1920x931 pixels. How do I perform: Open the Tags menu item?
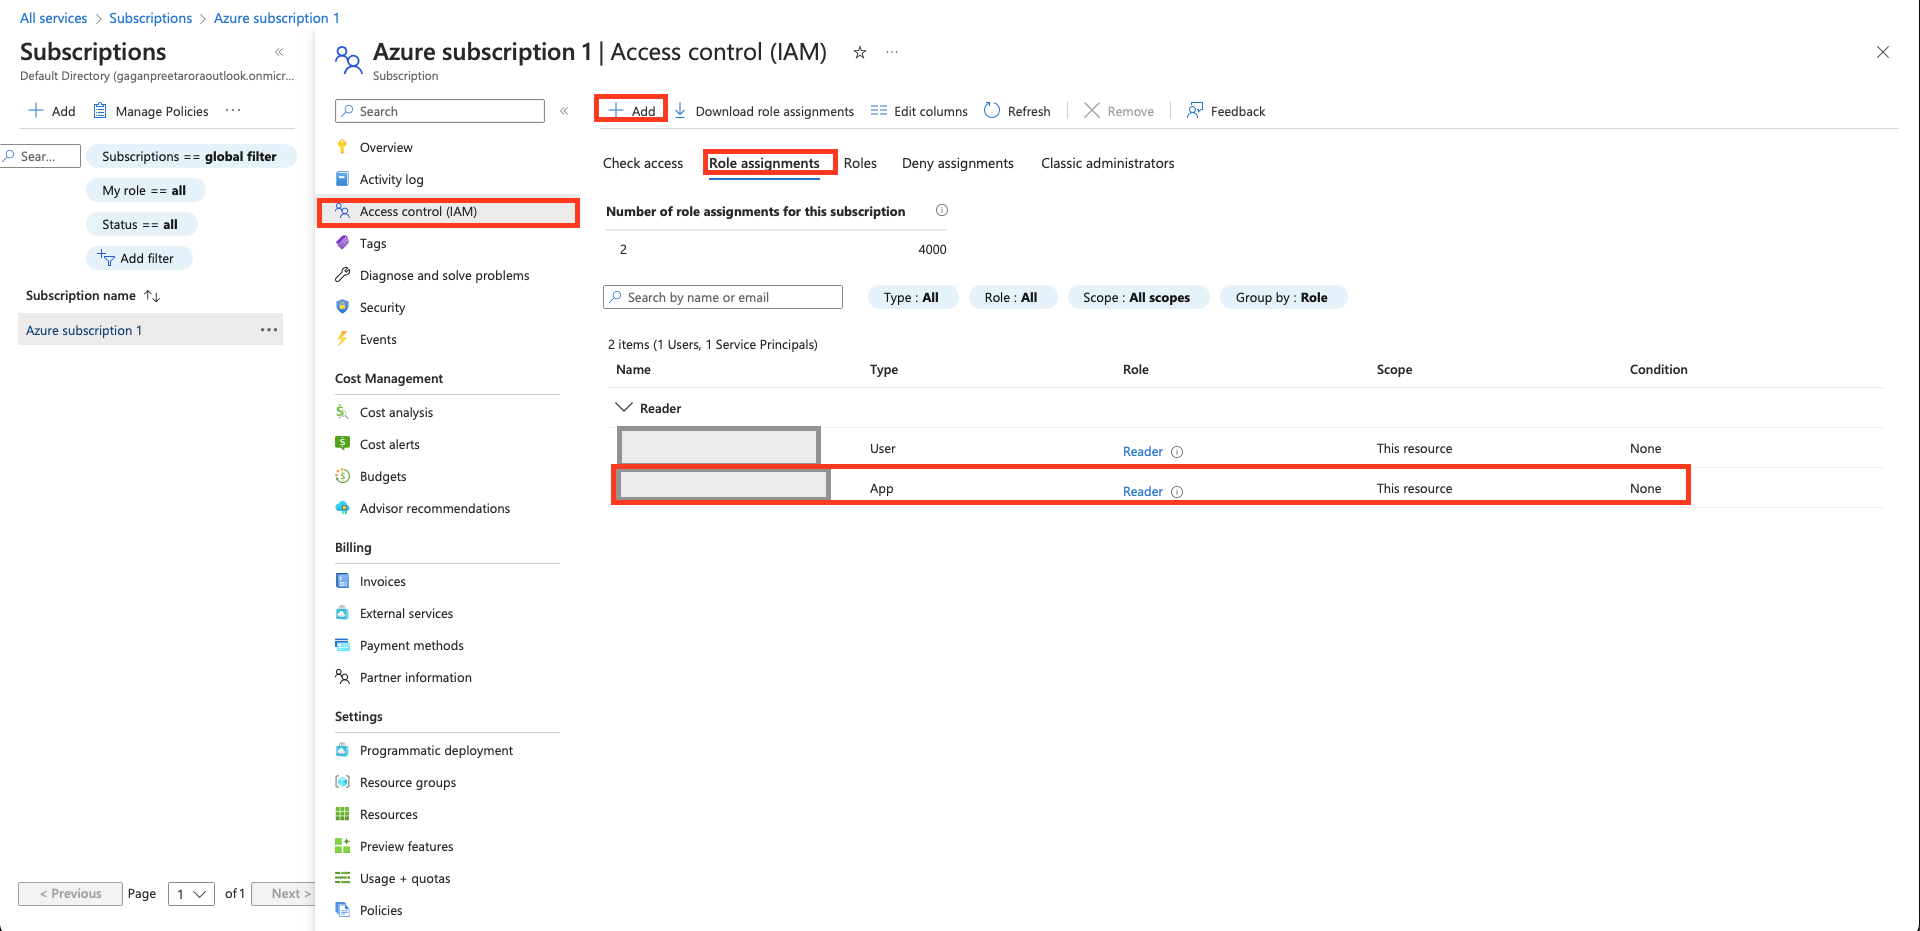pyautogui.click(x=373, y=244)
